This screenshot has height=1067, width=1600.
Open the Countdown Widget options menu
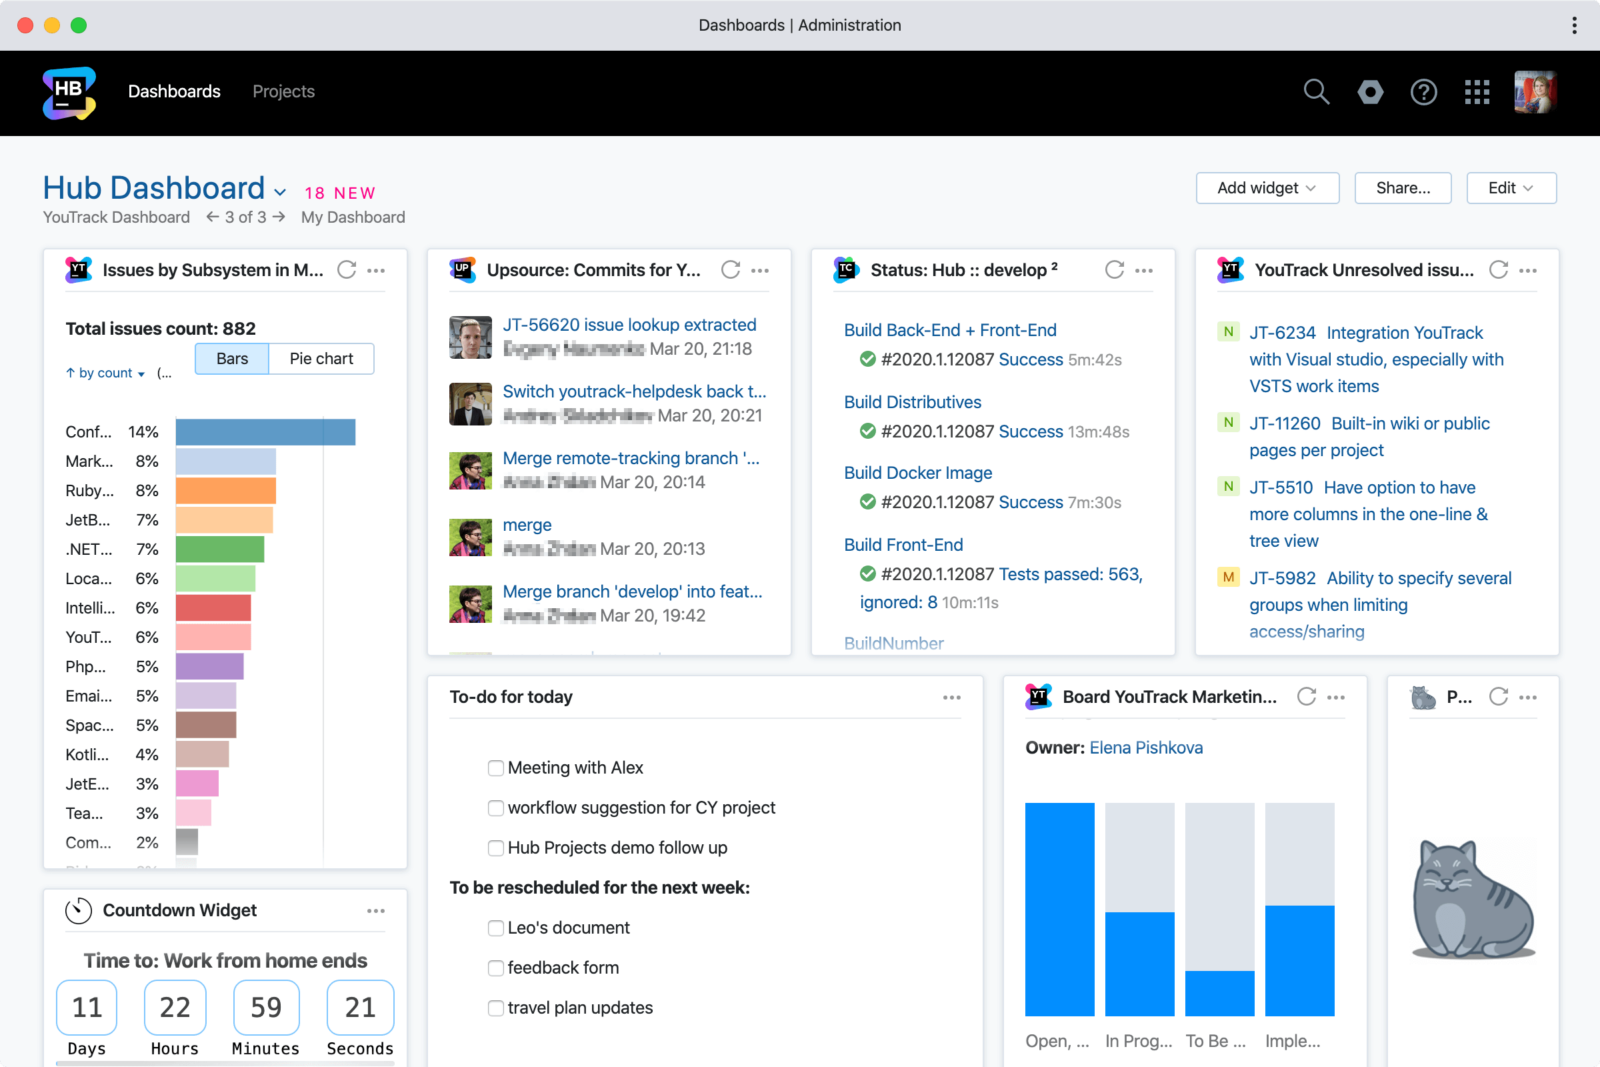(377, 911)
